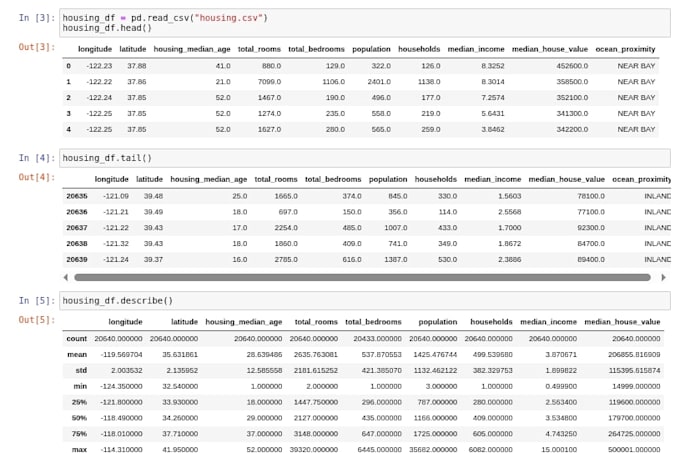The height and width of the screenshot is (453, 680).
Task: Click ocean_proximity header in head table
Action: pyautogui.click(x=625, y=49)
